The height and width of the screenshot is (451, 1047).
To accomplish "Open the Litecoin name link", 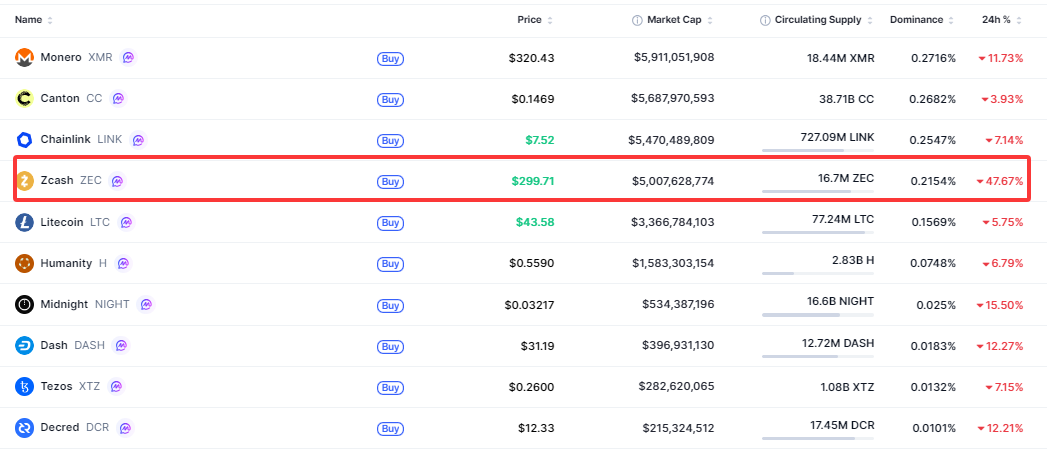I will coord(62,222).
